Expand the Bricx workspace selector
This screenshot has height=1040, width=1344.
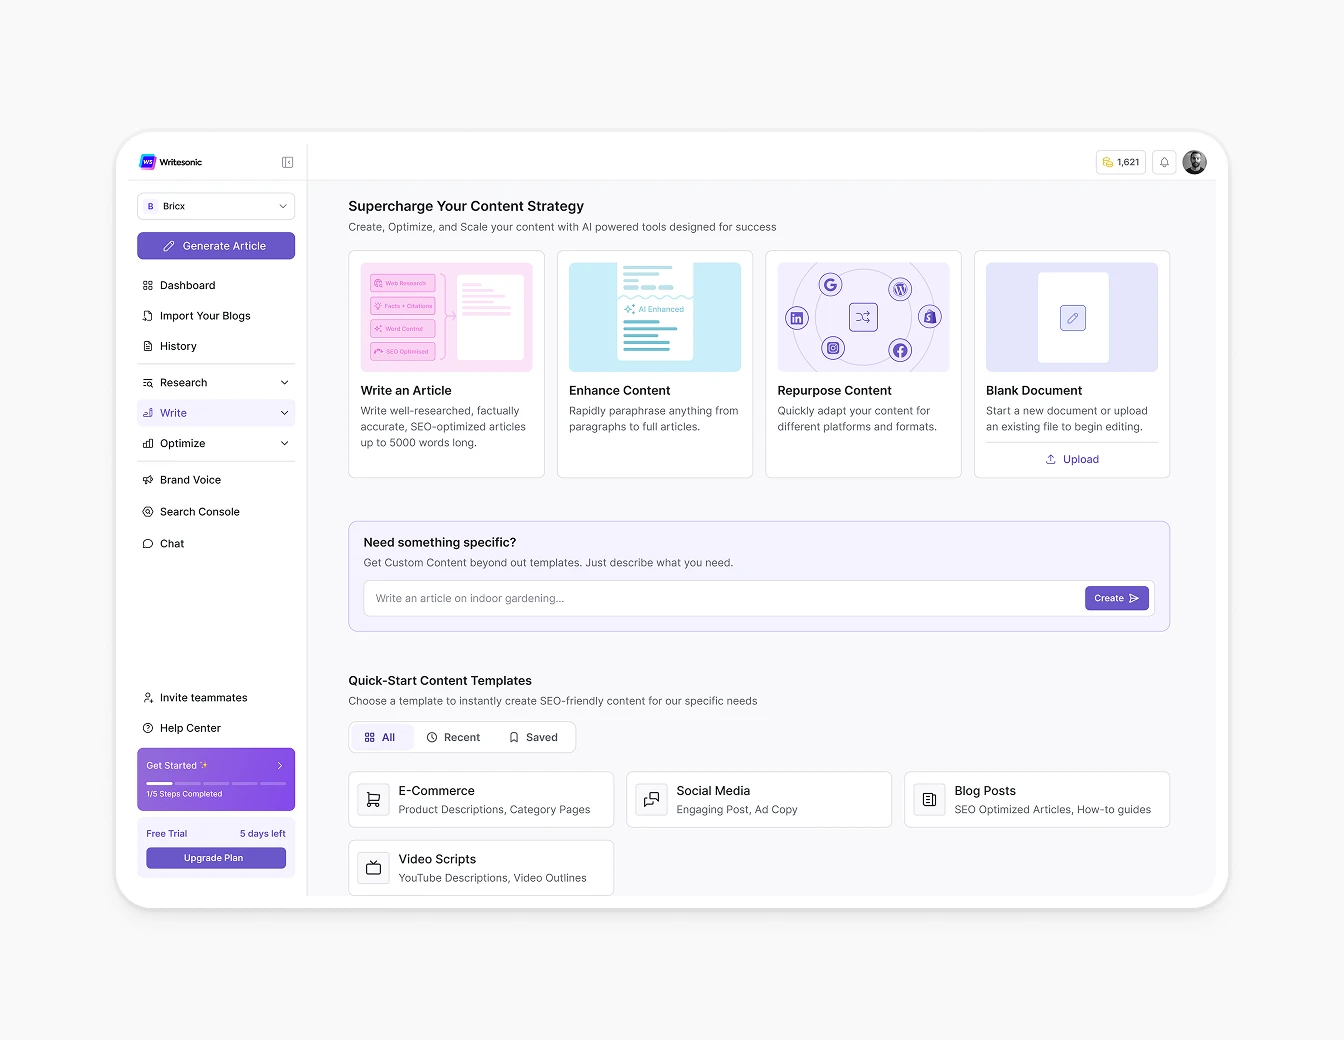click(215, 206)
